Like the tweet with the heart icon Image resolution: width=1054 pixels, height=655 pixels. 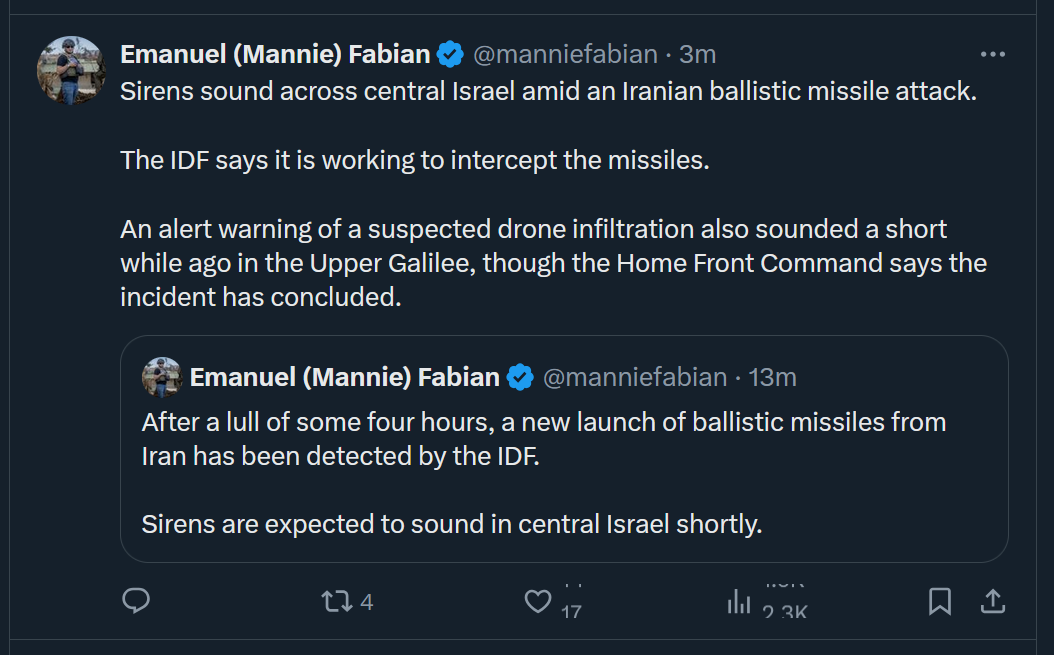pyautogui.click(x=538, y=602)
